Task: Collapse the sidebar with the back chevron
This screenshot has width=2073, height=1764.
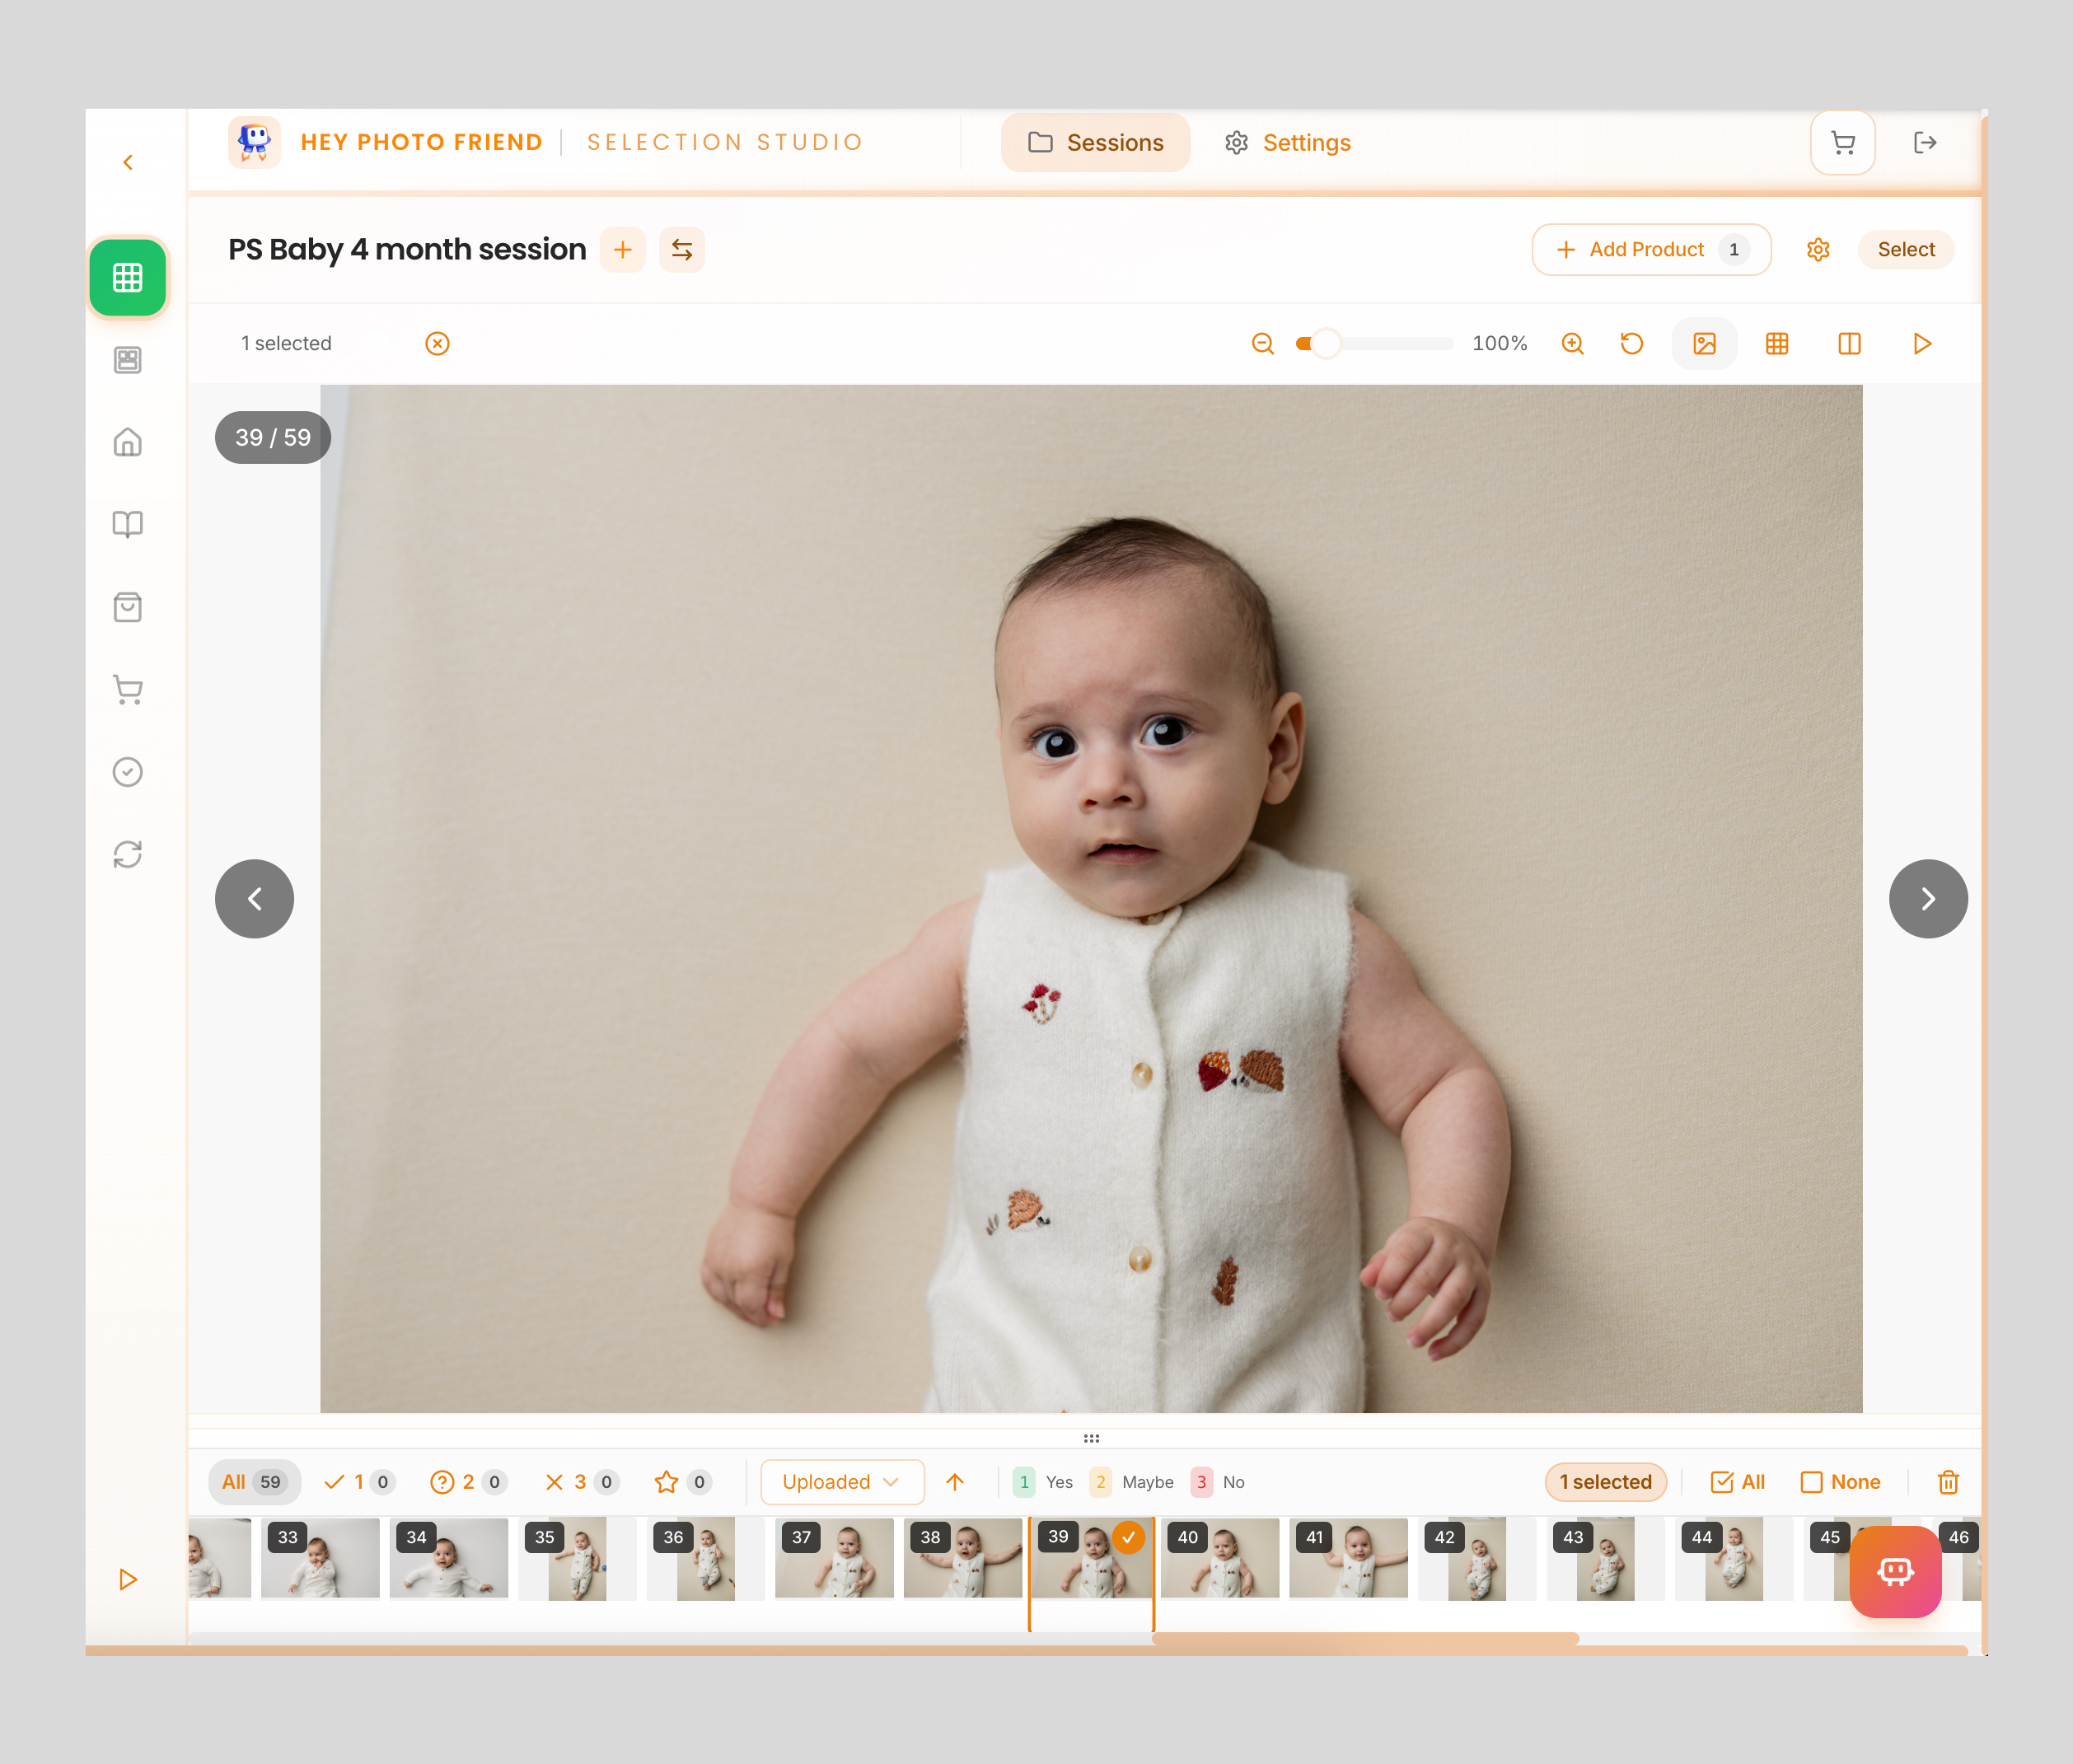Action: (x=128, y=162)
